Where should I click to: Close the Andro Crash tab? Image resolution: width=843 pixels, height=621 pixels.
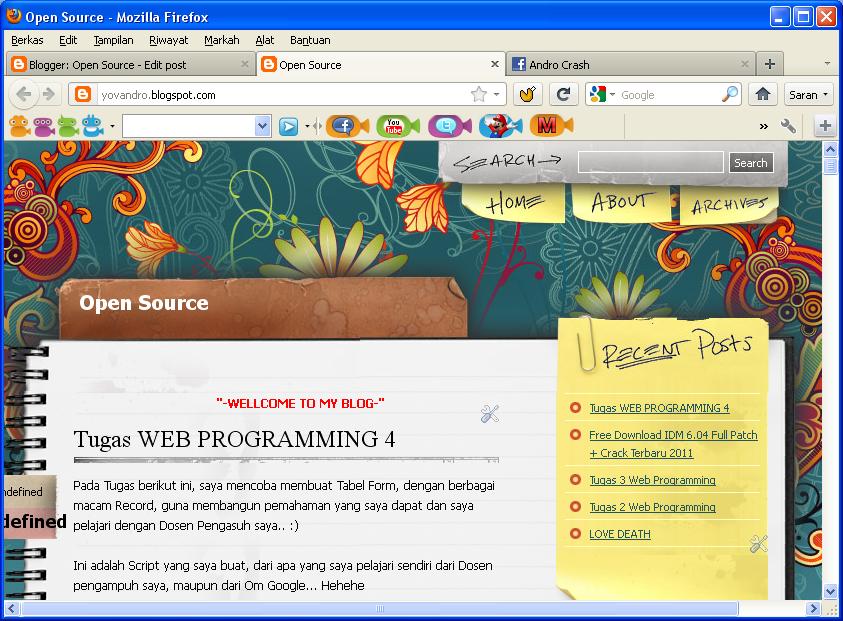tap(745, 65)
